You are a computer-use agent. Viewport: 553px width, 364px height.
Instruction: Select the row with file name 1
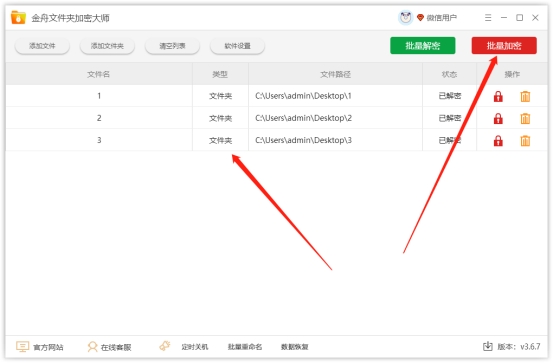coord(276,96)
